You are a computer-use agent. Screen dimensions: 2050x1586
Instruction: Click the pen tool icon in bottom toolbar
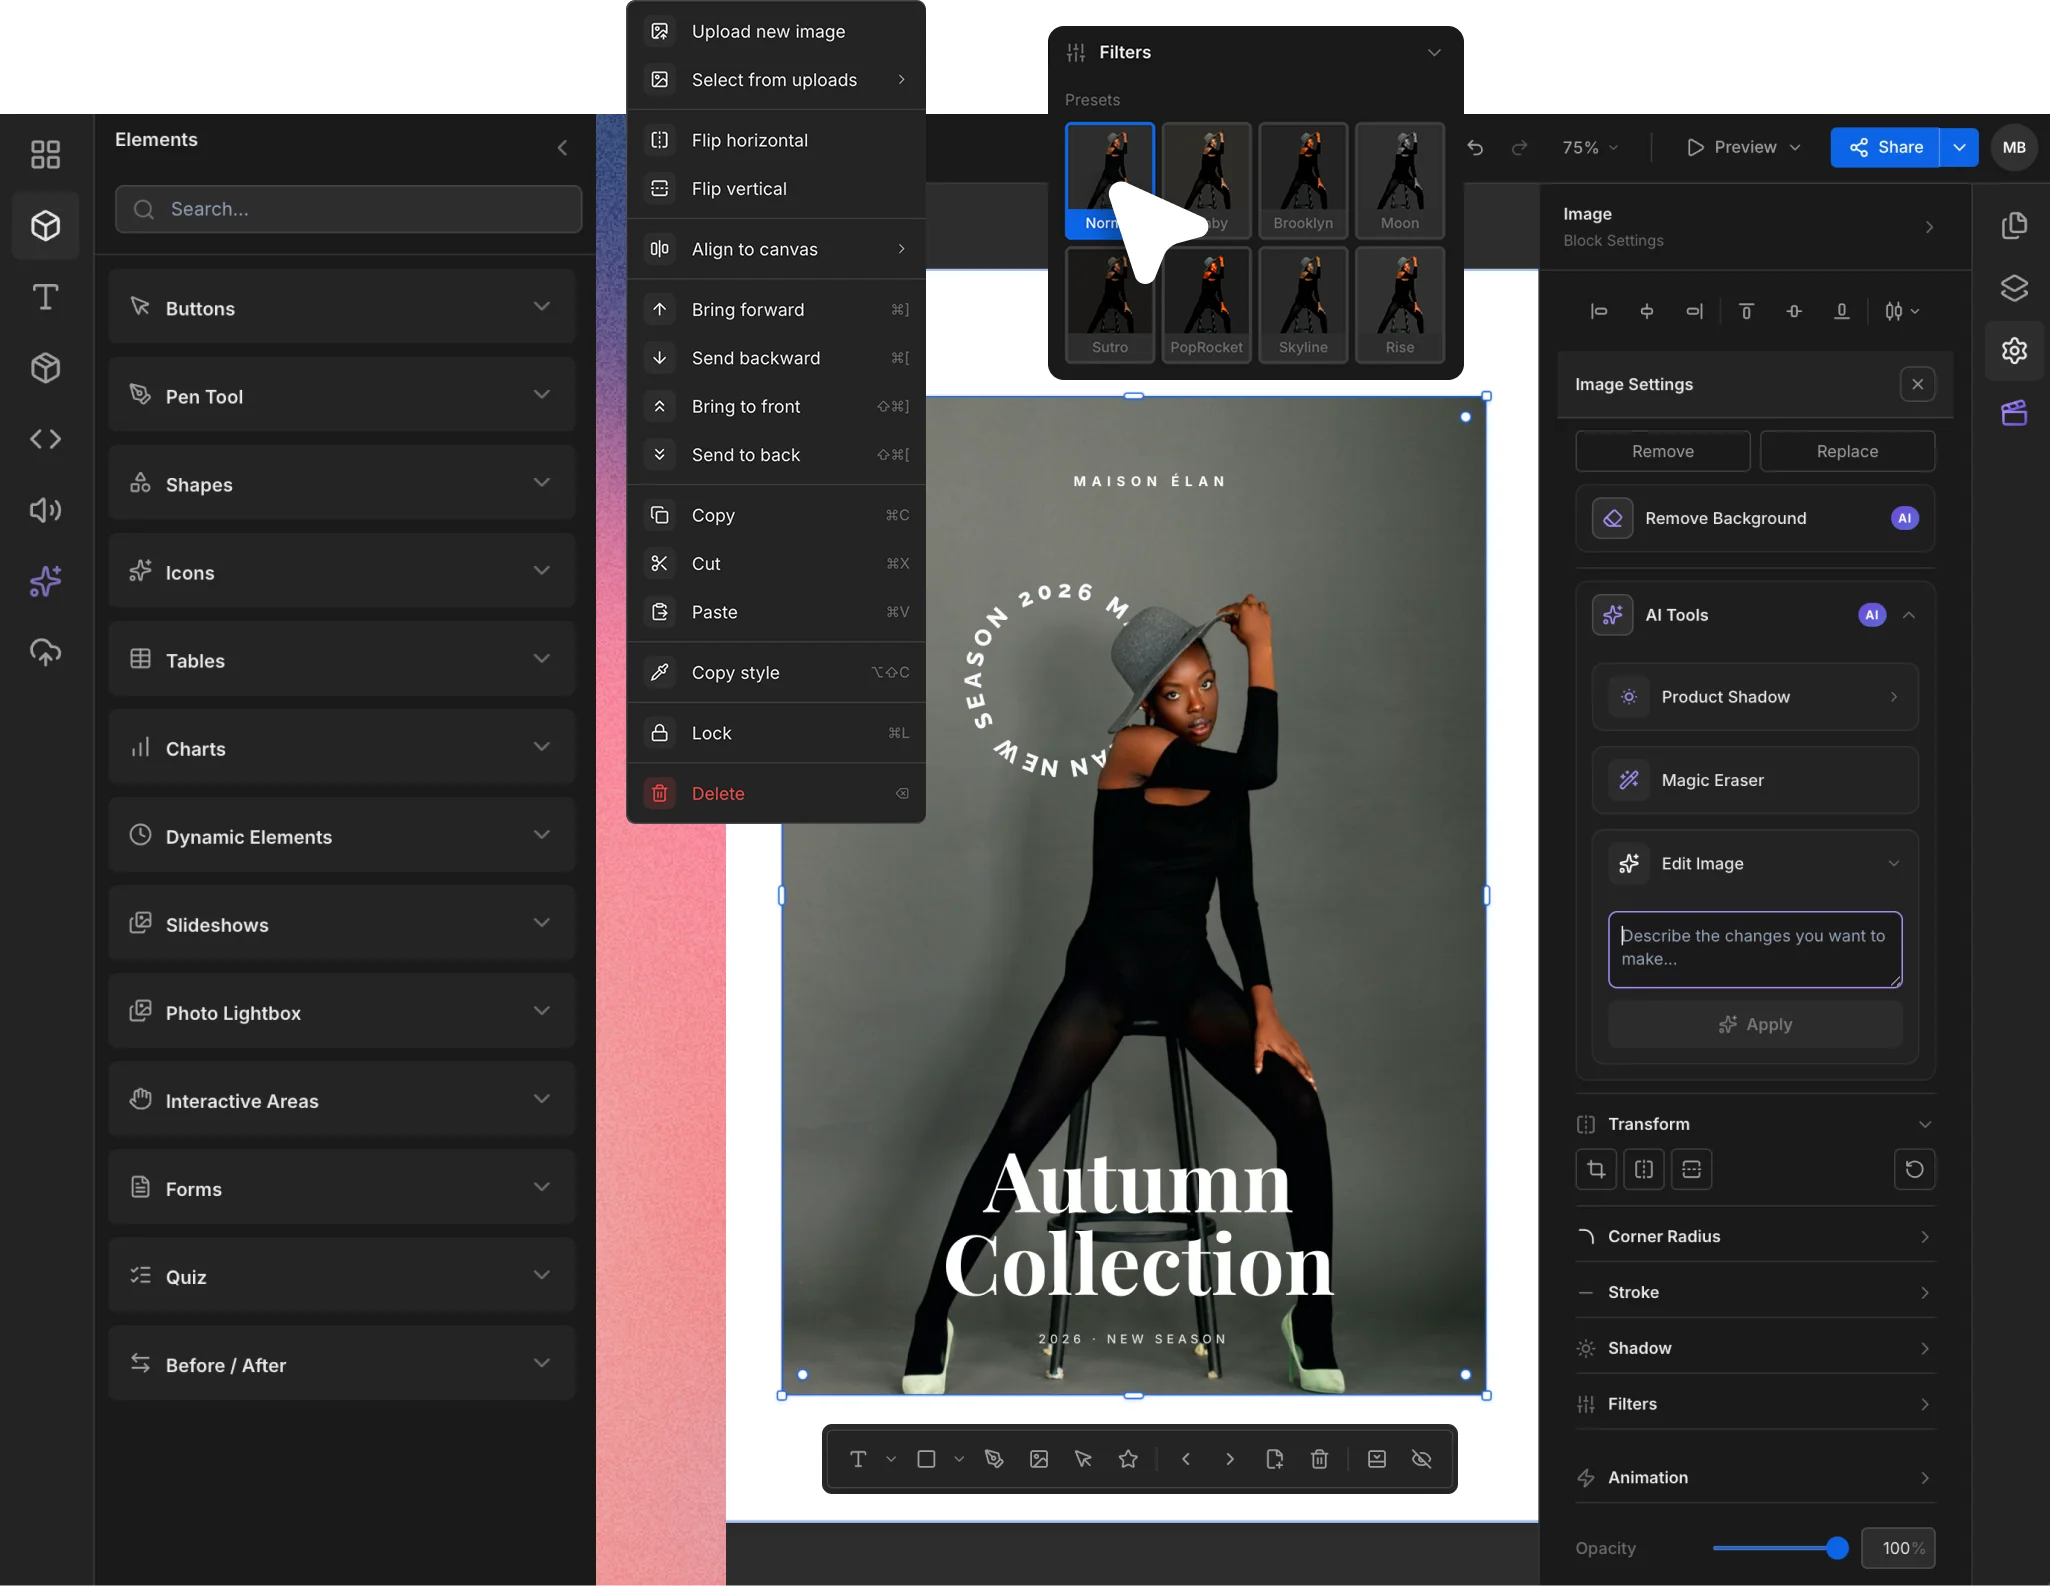994,1459
